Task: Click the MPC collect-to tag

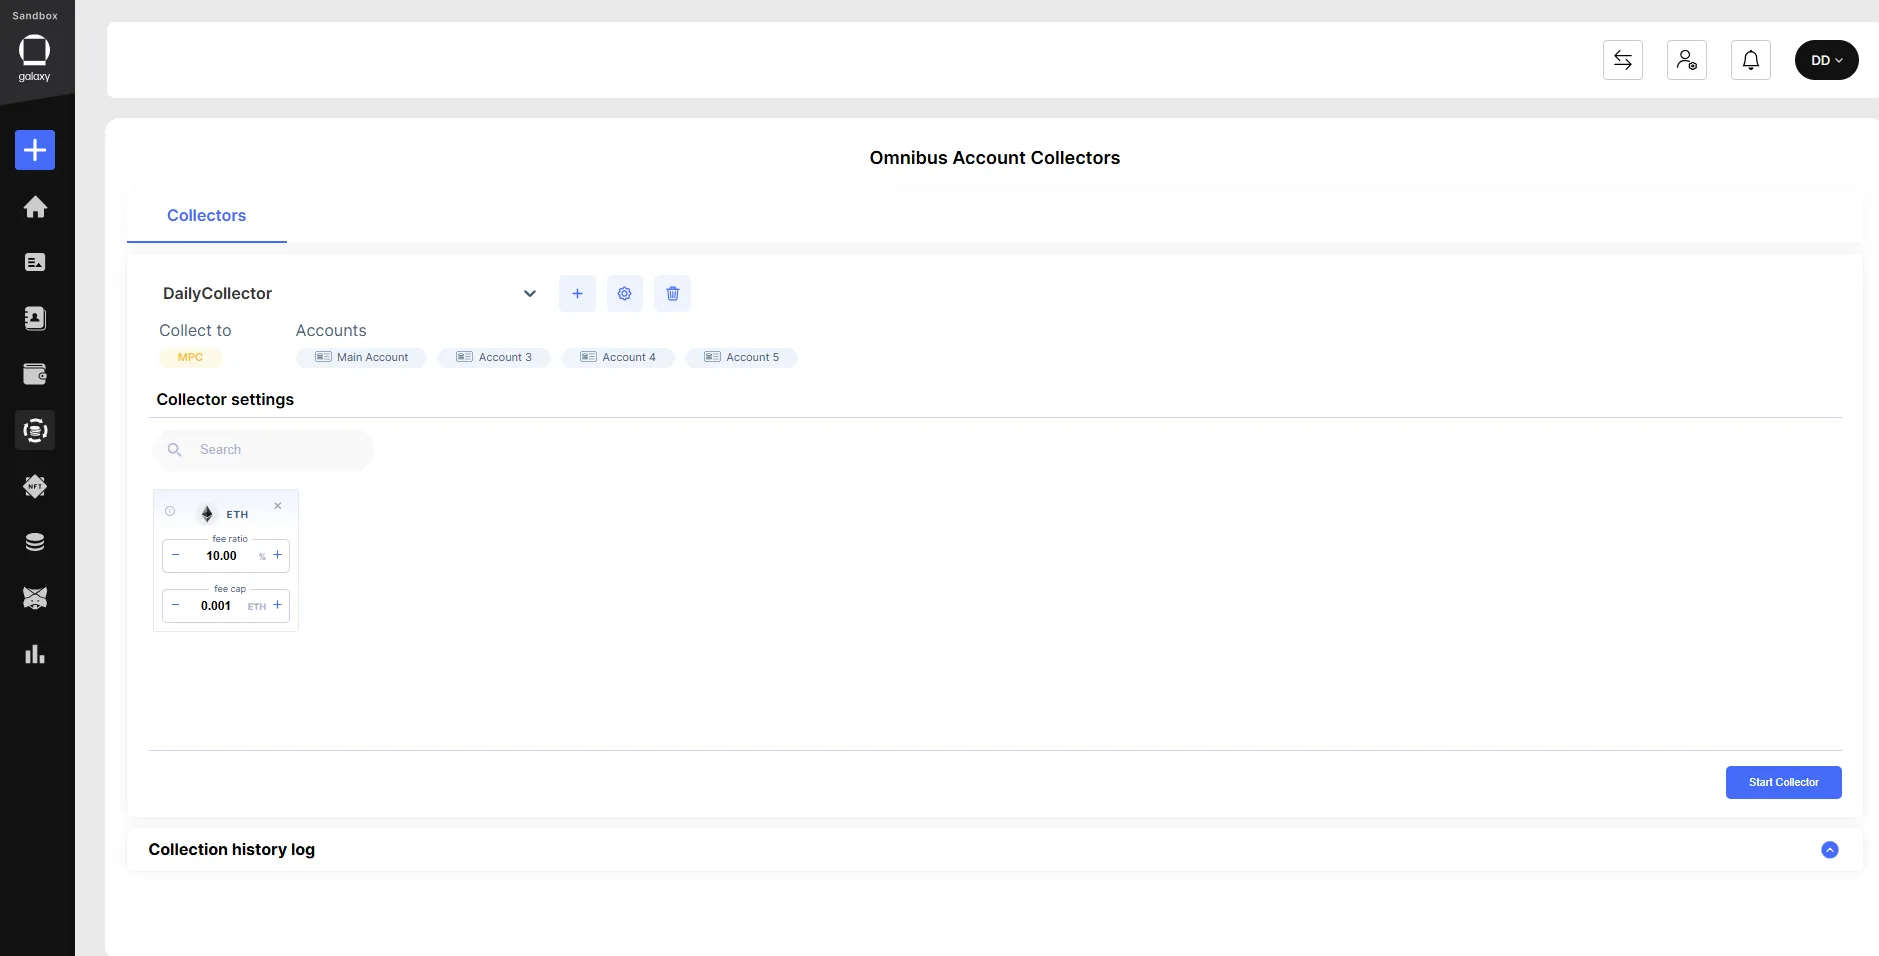Action: [x=190, y=357]
